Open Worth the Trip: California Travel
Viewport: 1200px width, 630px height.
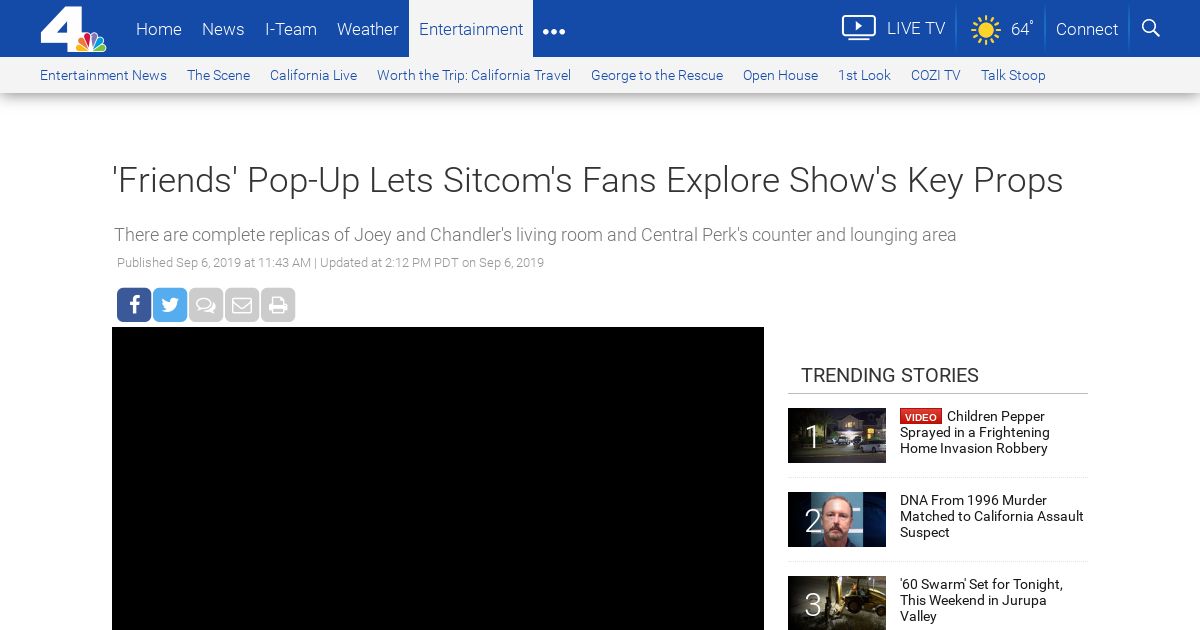474,75
